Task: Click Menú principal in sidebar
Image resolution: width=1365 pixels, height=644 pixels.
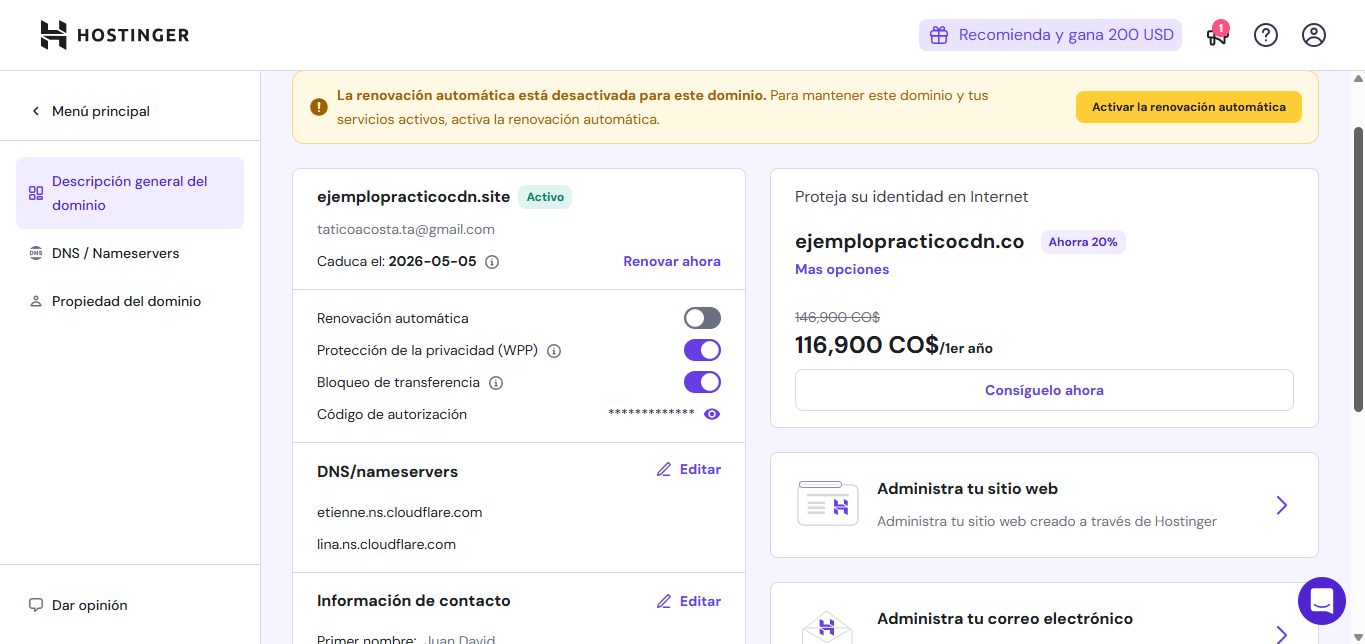Action: pos(101,111)
